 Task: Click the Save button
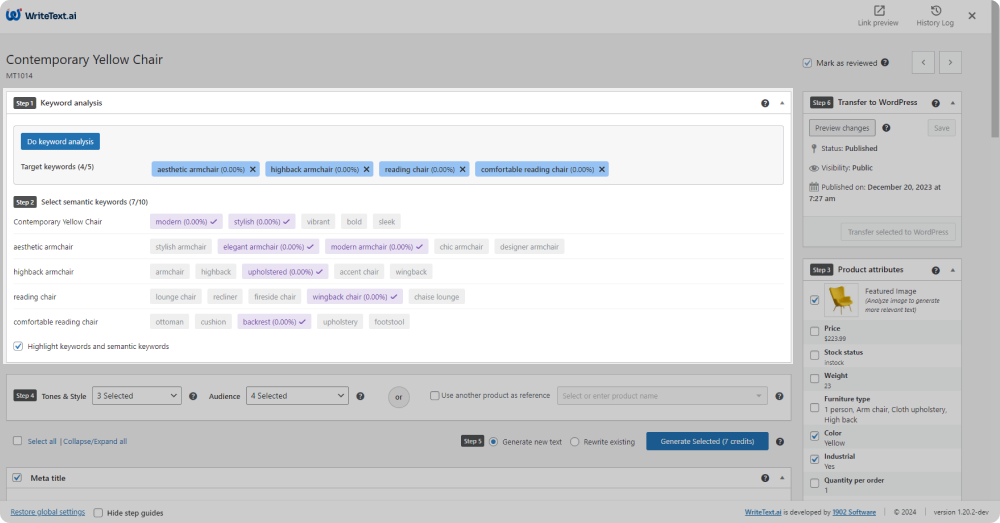click(x=941, y=128)
